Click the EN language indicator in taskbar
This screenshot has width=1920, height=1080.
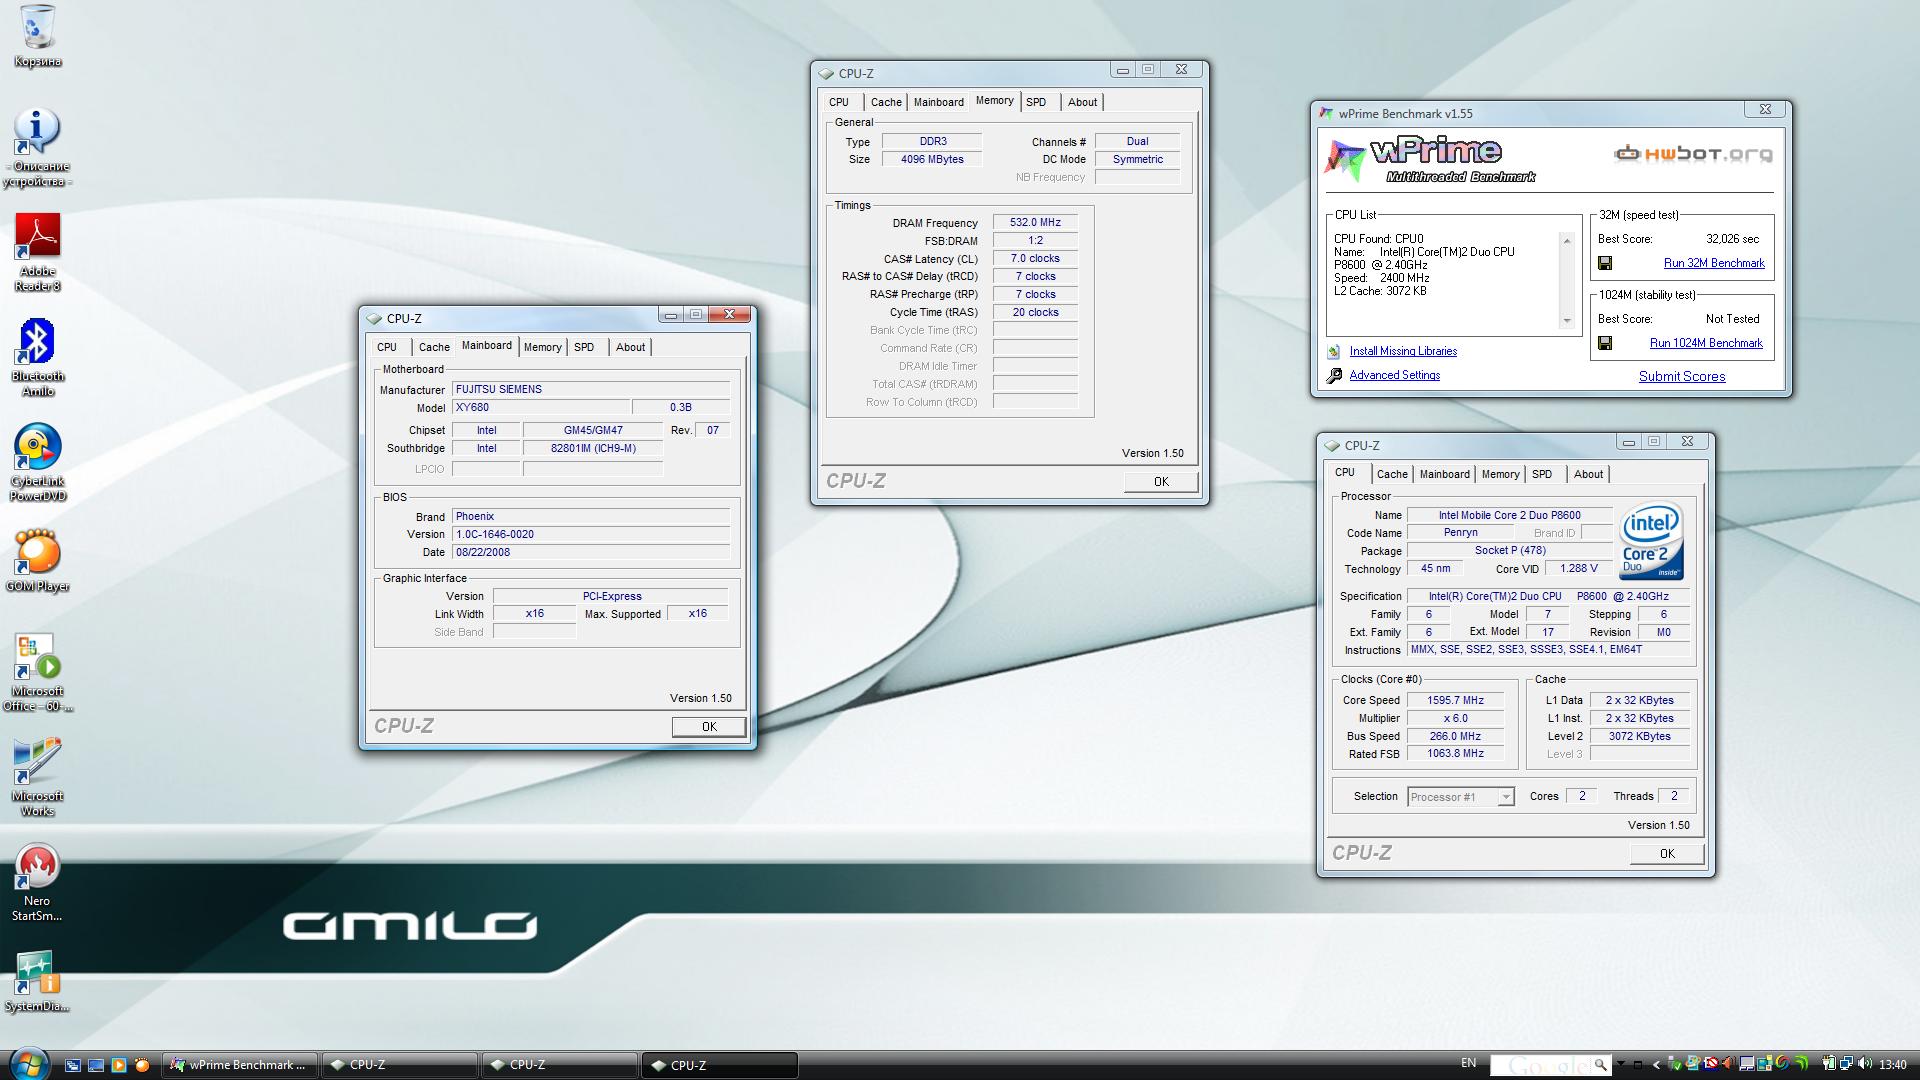tap(1468, 1063)
